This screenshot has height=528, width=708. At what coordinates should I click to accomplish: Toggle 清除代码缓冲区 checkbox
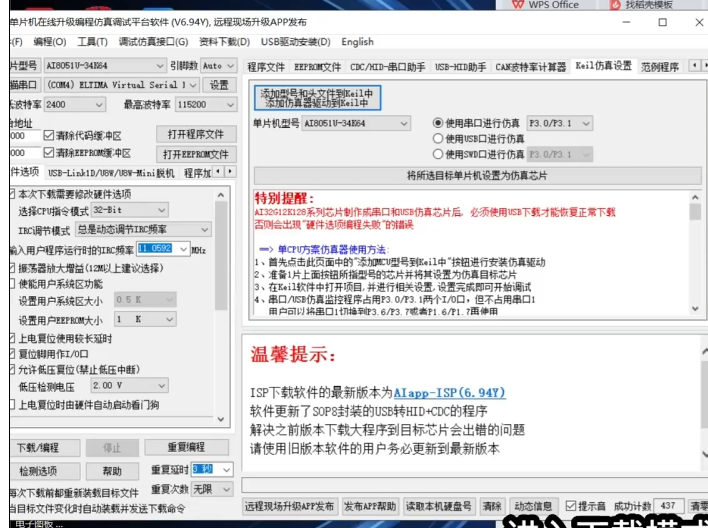(49, 136)
